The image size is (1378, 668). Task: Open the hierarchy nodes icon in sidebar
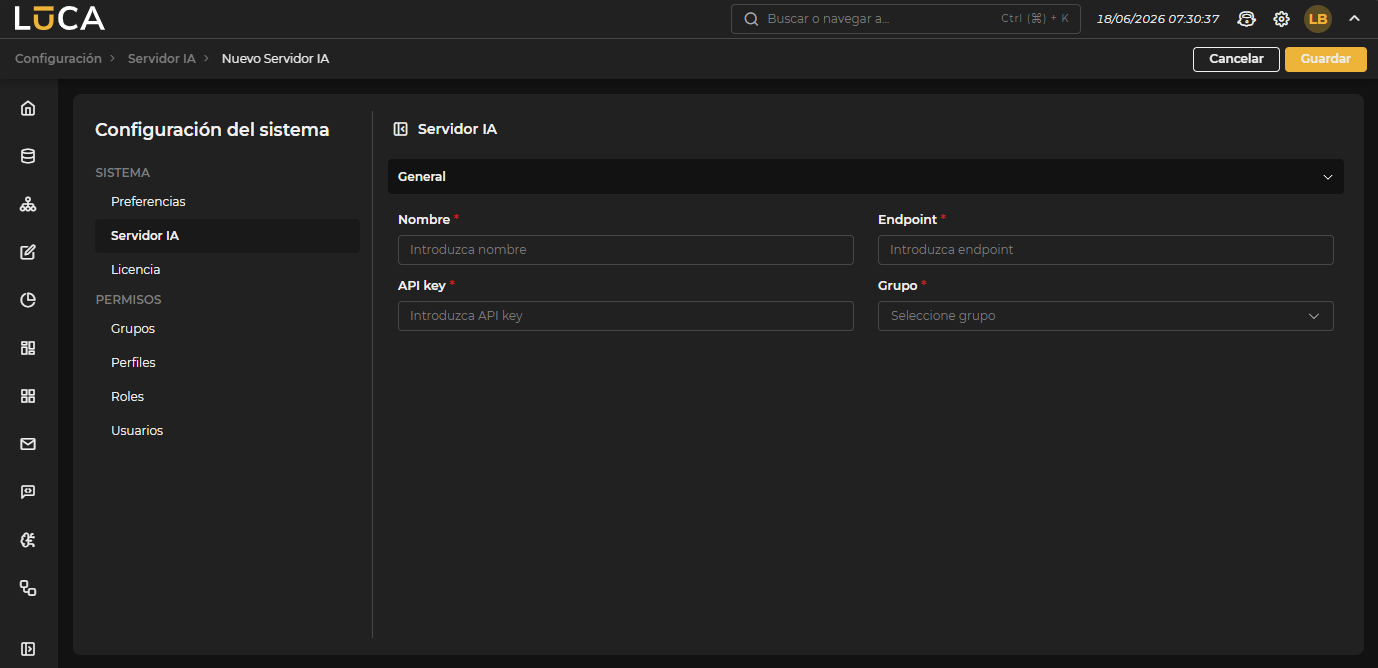[x=28, y=204]
